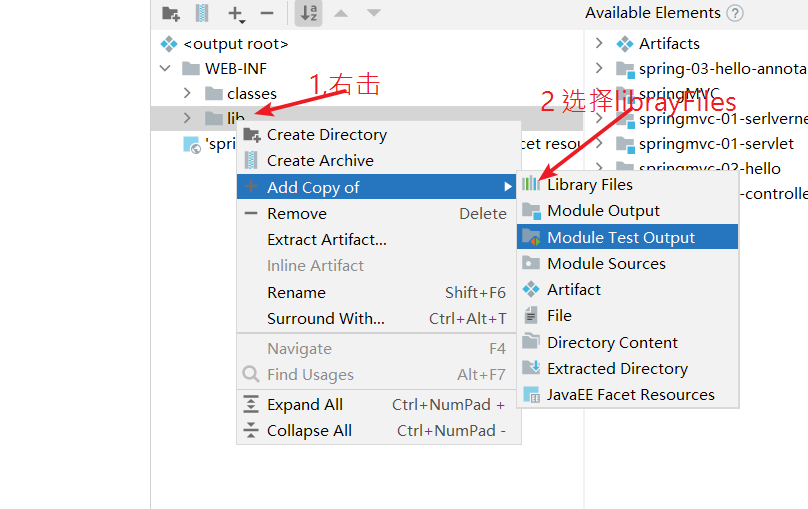Collapse the WEB-INF folder
This screenshot has height=509, width=808.
click(165, 69)
